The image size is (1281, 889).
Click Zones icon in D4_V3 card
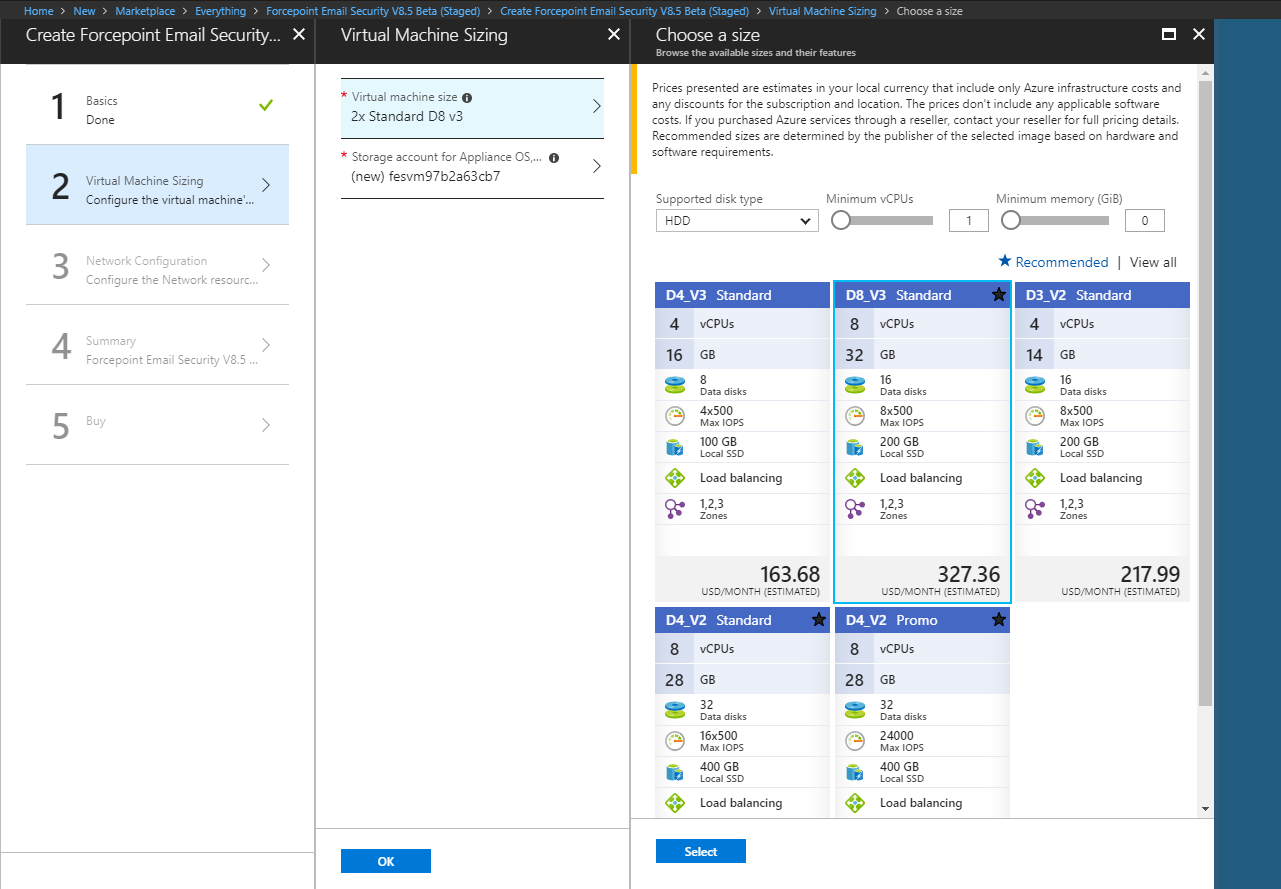tap(674, 509)
